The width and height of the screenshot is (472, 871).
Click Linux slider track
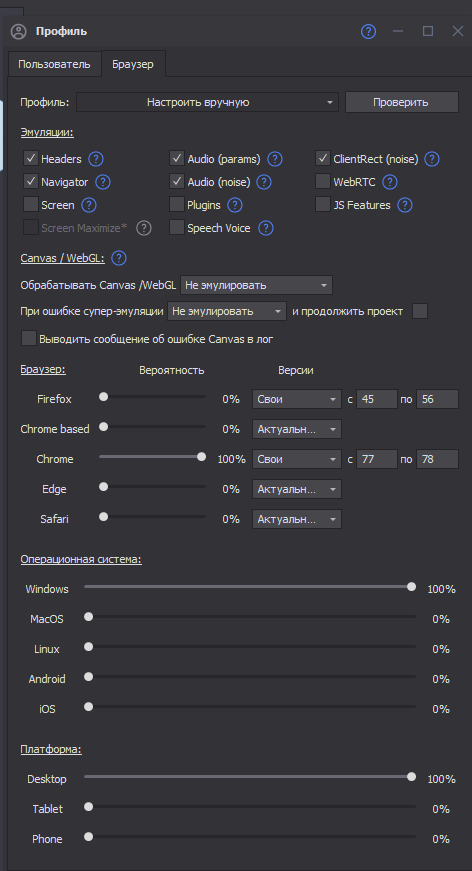tap(250, 647)
